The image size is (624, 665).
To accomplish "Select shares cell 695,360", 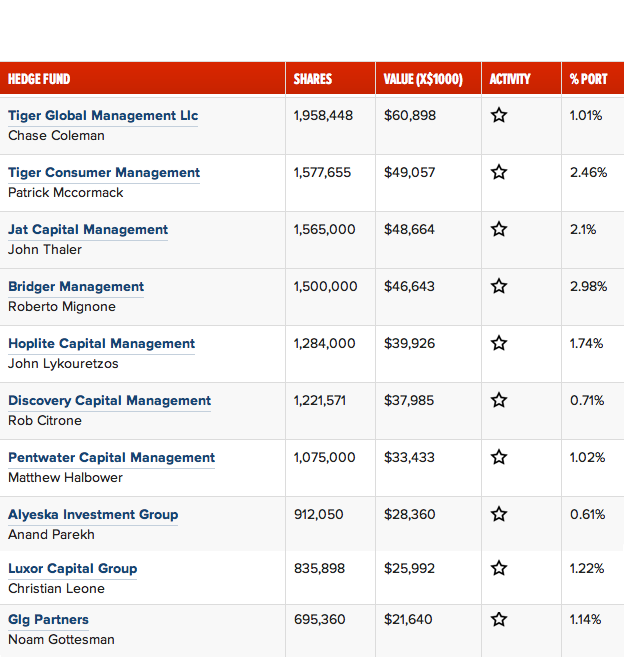I will [319, 619].
